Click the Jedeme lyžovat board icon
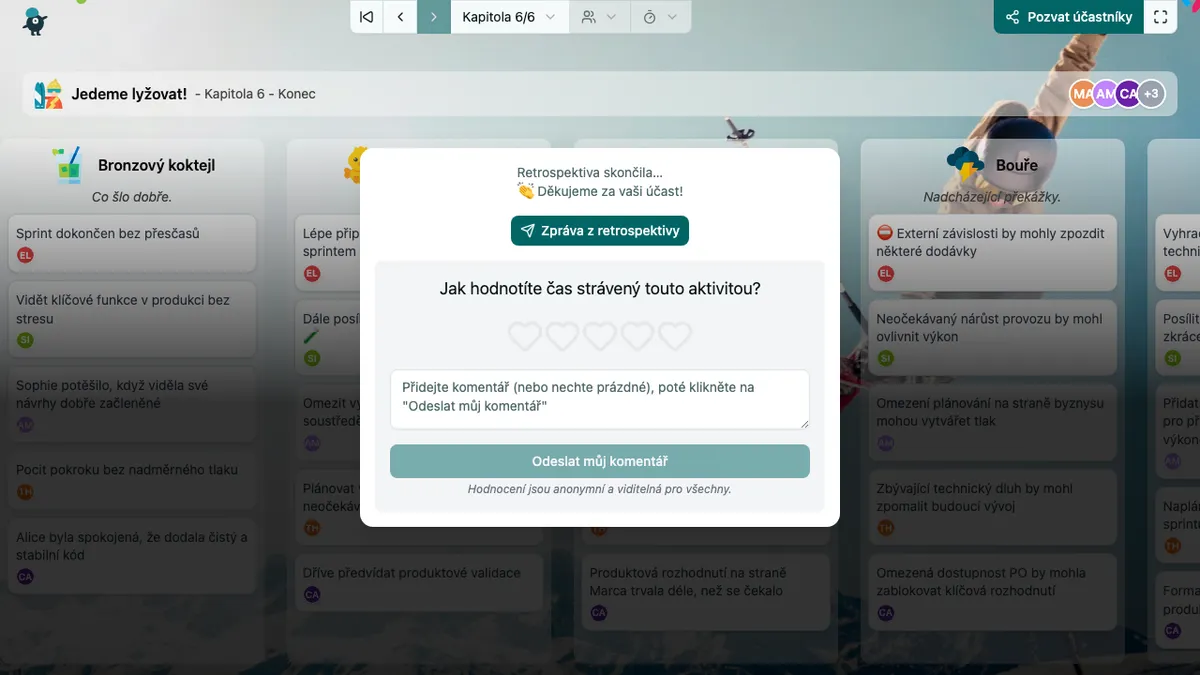1200x675 pixels. click(48, 94)
